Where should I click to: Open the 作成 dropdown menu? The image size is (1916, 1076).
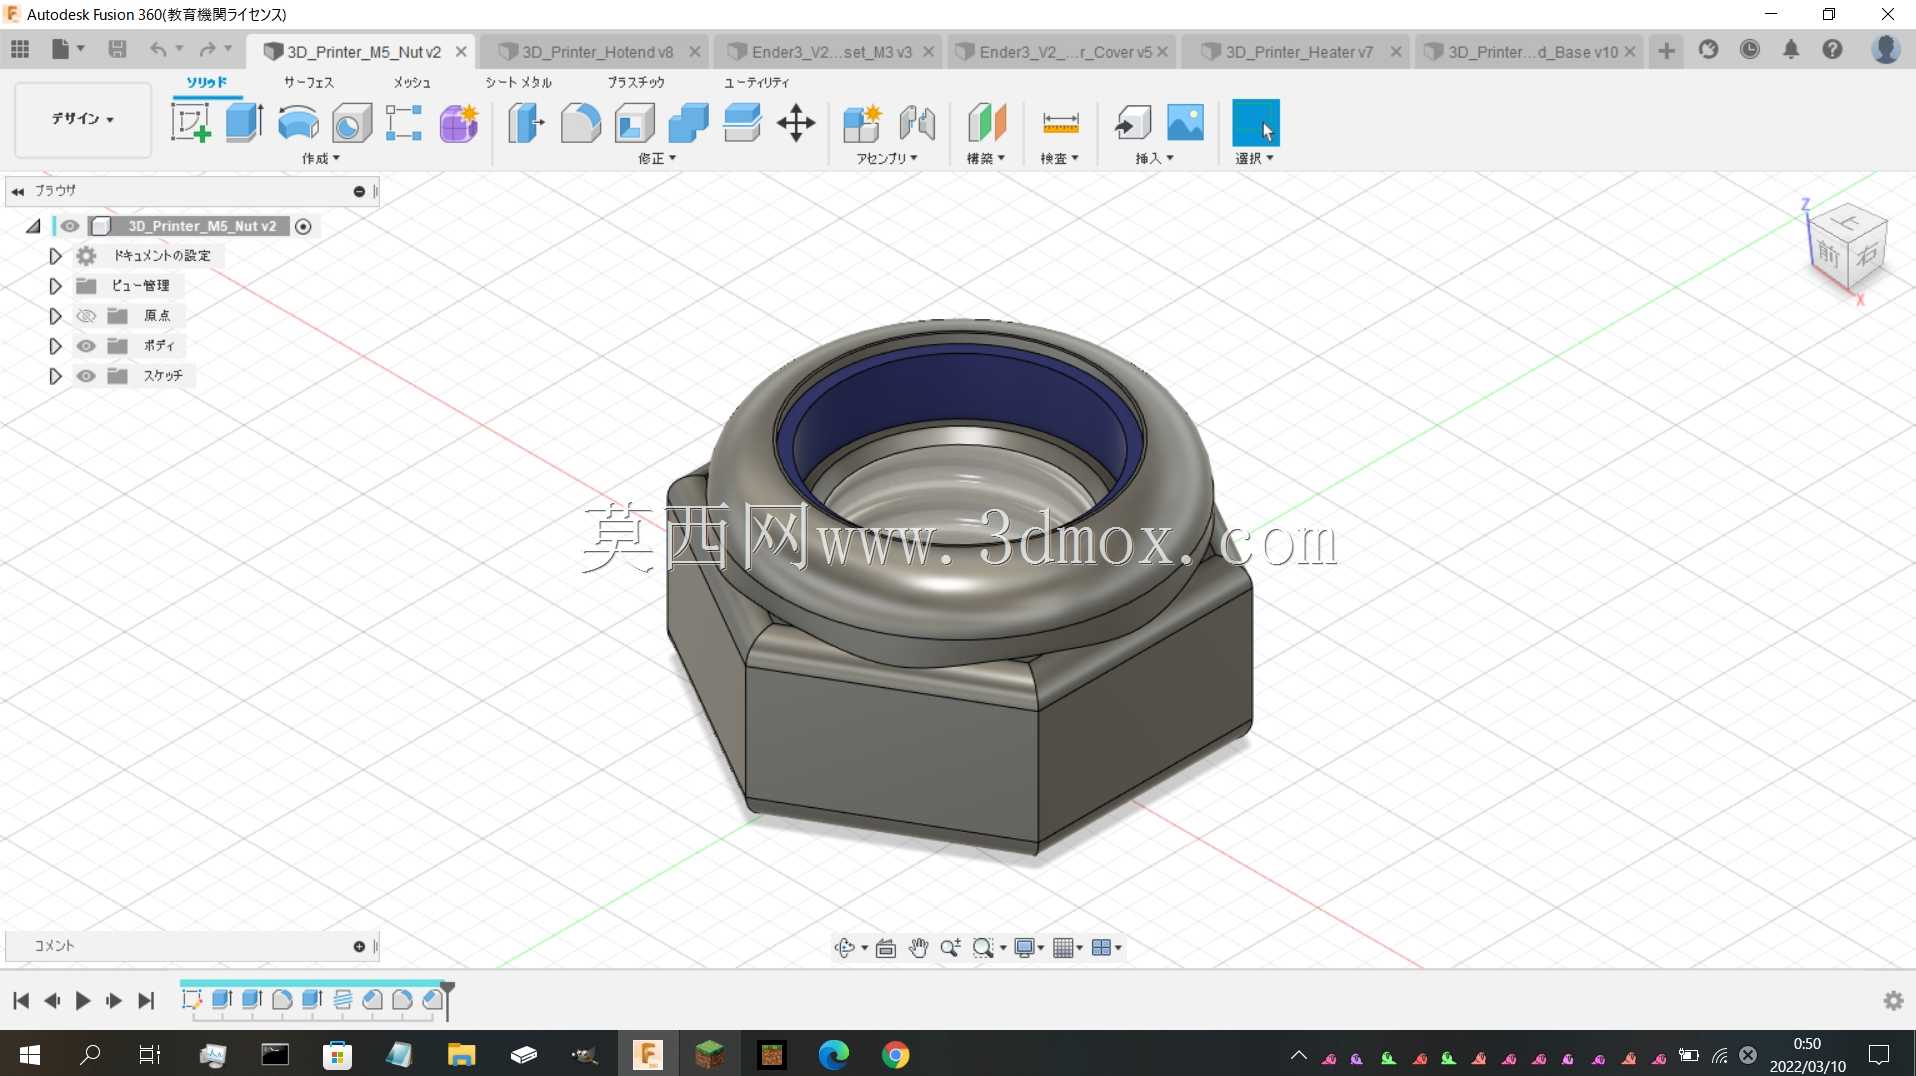click(x=321, y=159)
